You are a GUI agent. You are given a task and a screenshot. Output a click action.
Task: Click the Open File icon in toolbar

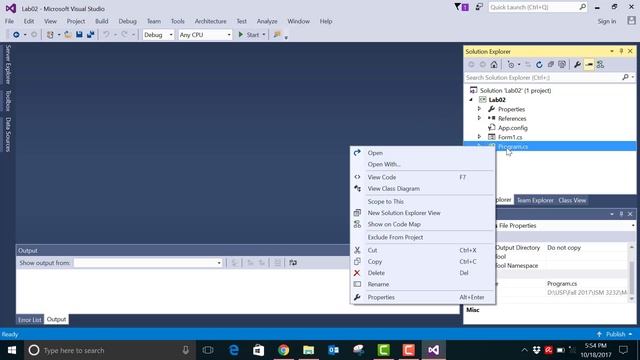coord(68,35)
